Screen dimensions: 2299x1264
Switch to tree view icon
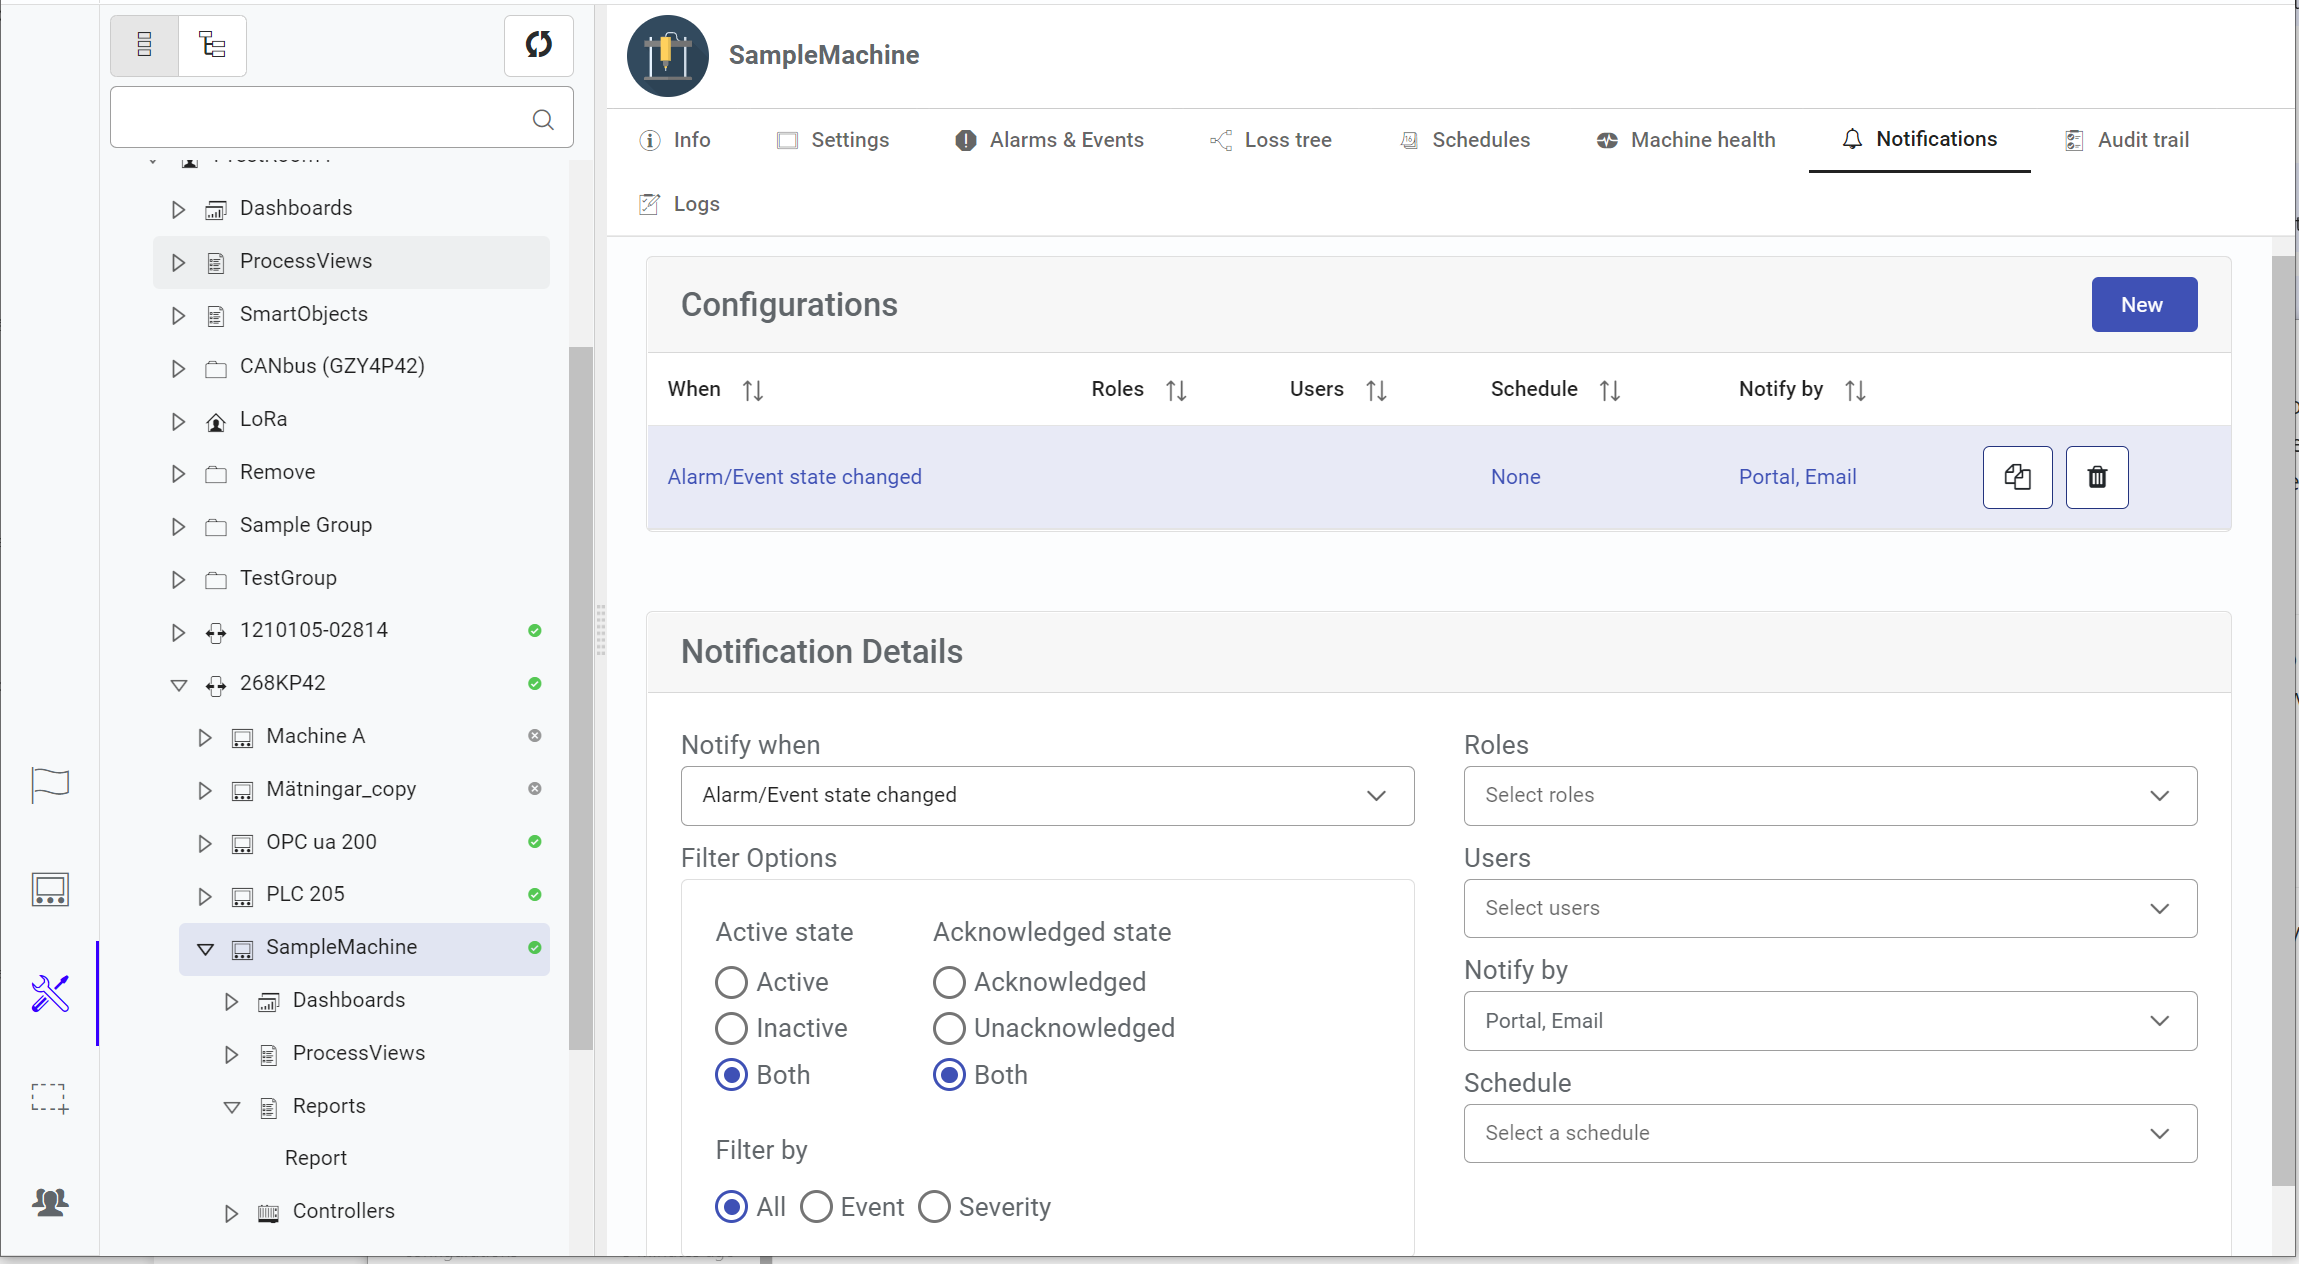(x=212, y=45)
